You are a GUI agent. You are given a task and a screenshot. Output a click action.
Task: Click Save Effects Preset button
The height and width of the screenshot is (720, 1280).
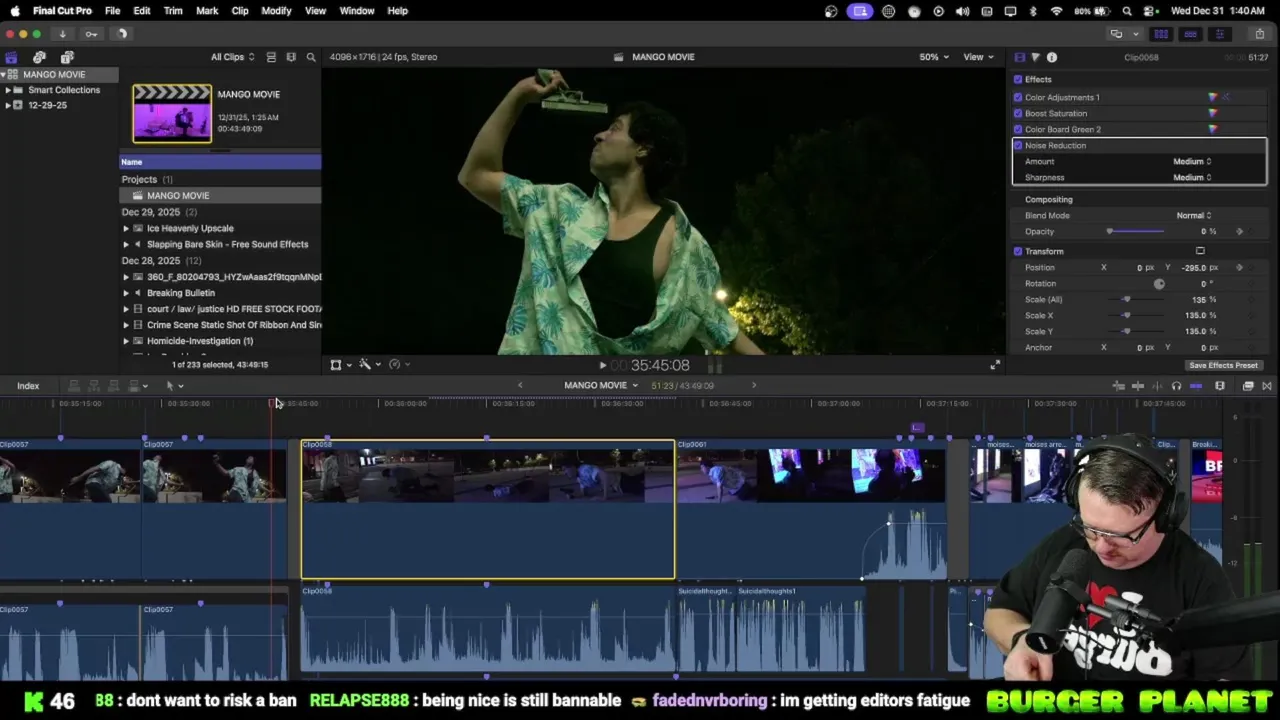(1223, 365)
